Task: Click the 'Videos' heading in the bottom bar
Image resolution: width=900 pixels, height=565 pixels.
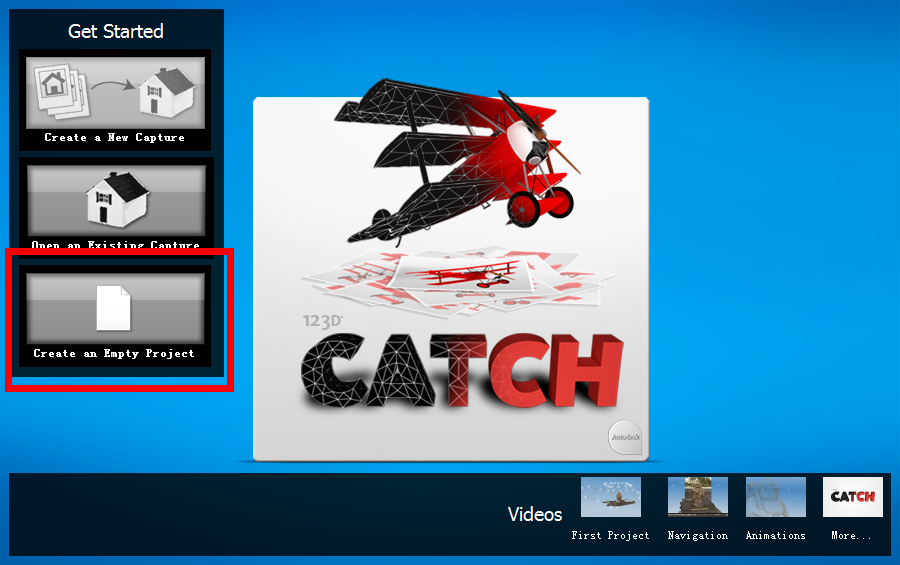Action: click(x=534, y=514)
